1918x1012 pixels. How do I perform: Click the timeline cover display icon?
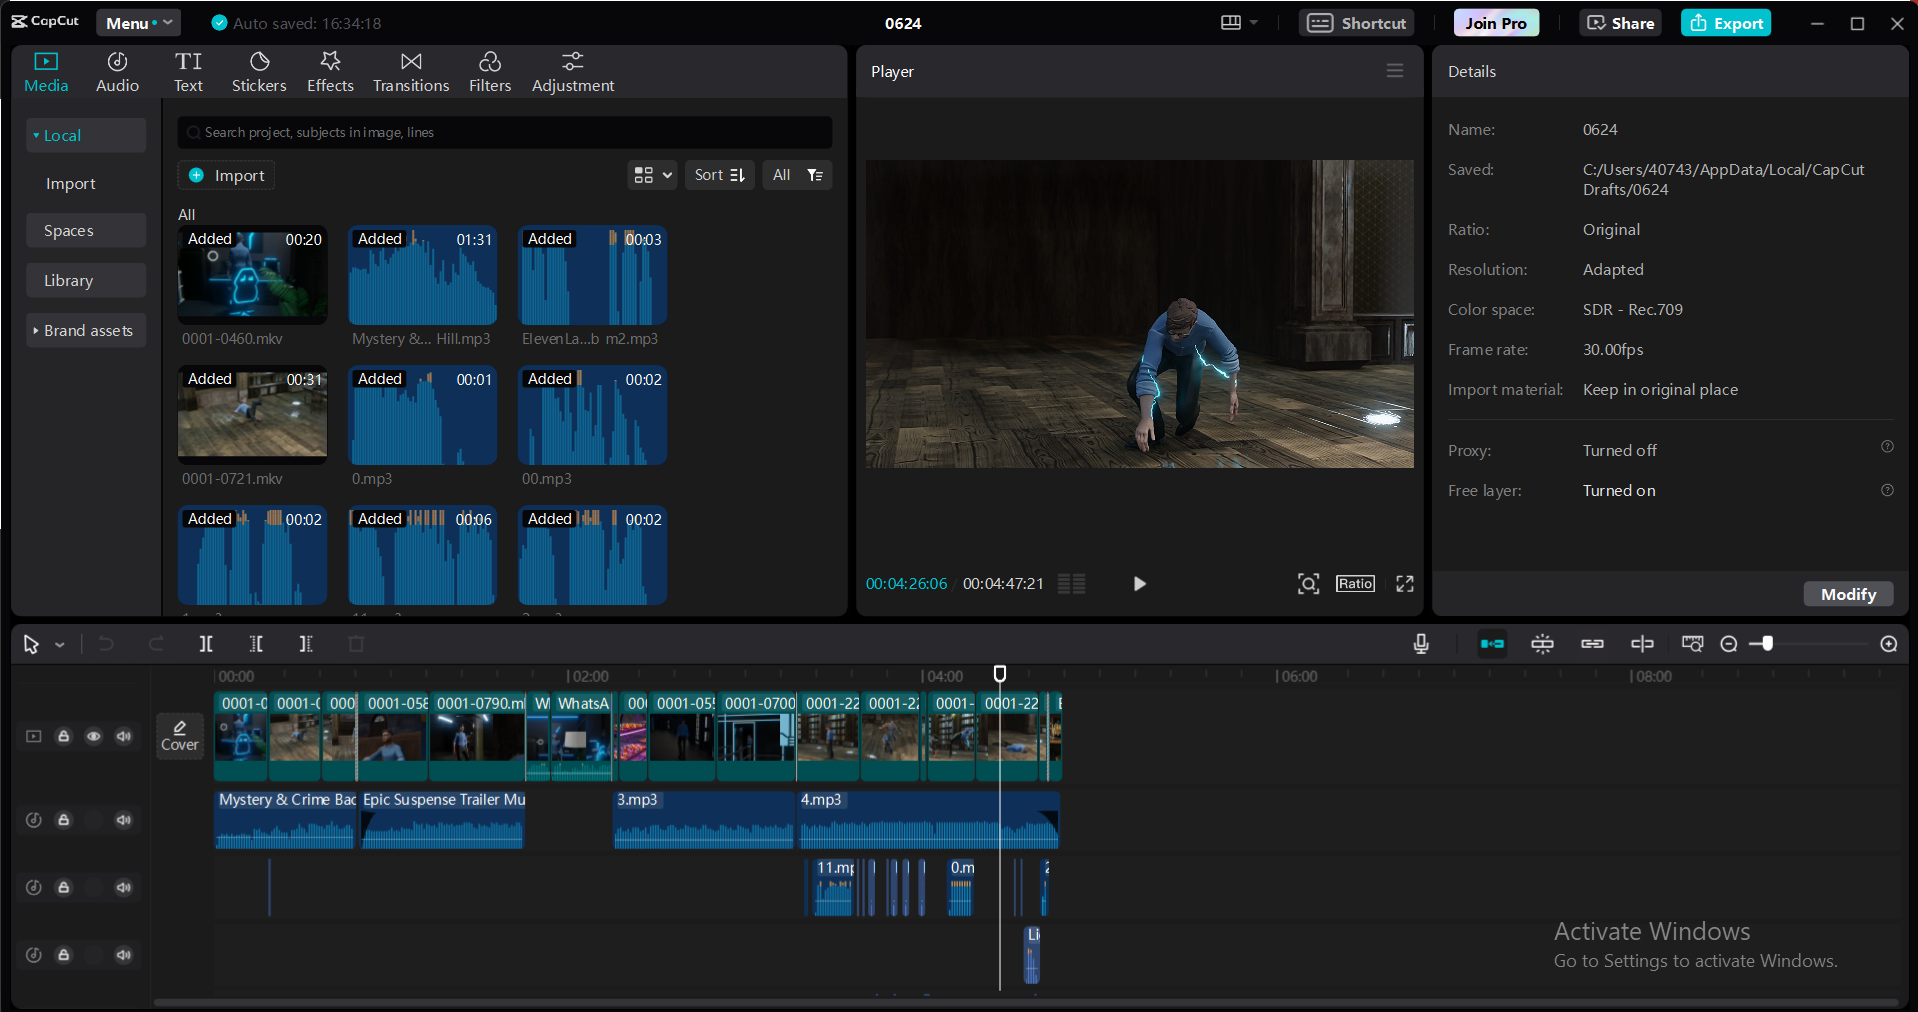1692,644
